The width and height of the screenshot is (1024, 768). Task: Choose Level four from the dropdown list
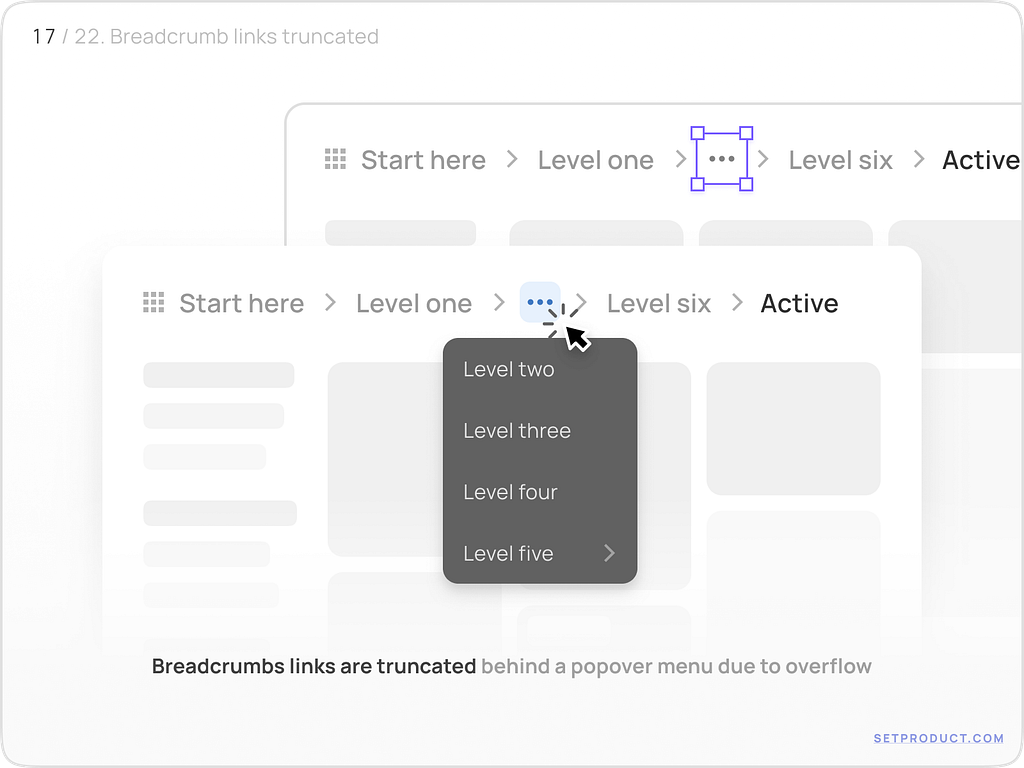(x=511, y=492)
